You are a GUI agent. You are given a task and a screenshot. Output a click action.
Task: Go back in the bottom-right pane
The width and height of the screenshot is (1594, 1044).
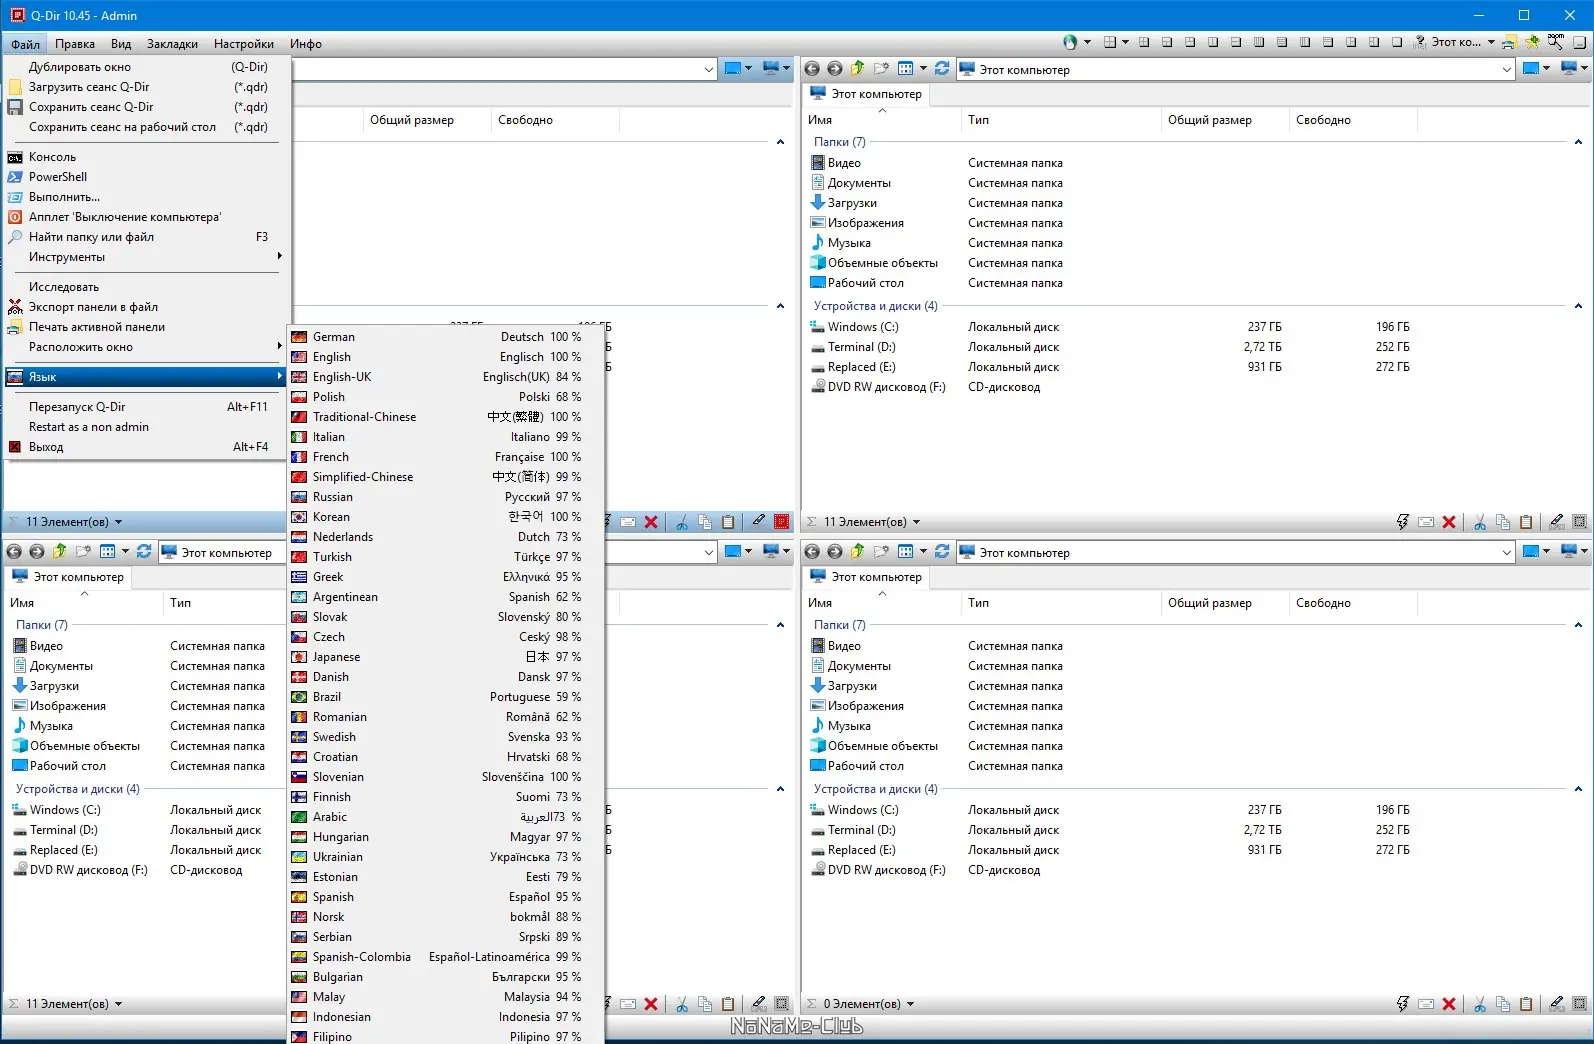tap(812, 552)
